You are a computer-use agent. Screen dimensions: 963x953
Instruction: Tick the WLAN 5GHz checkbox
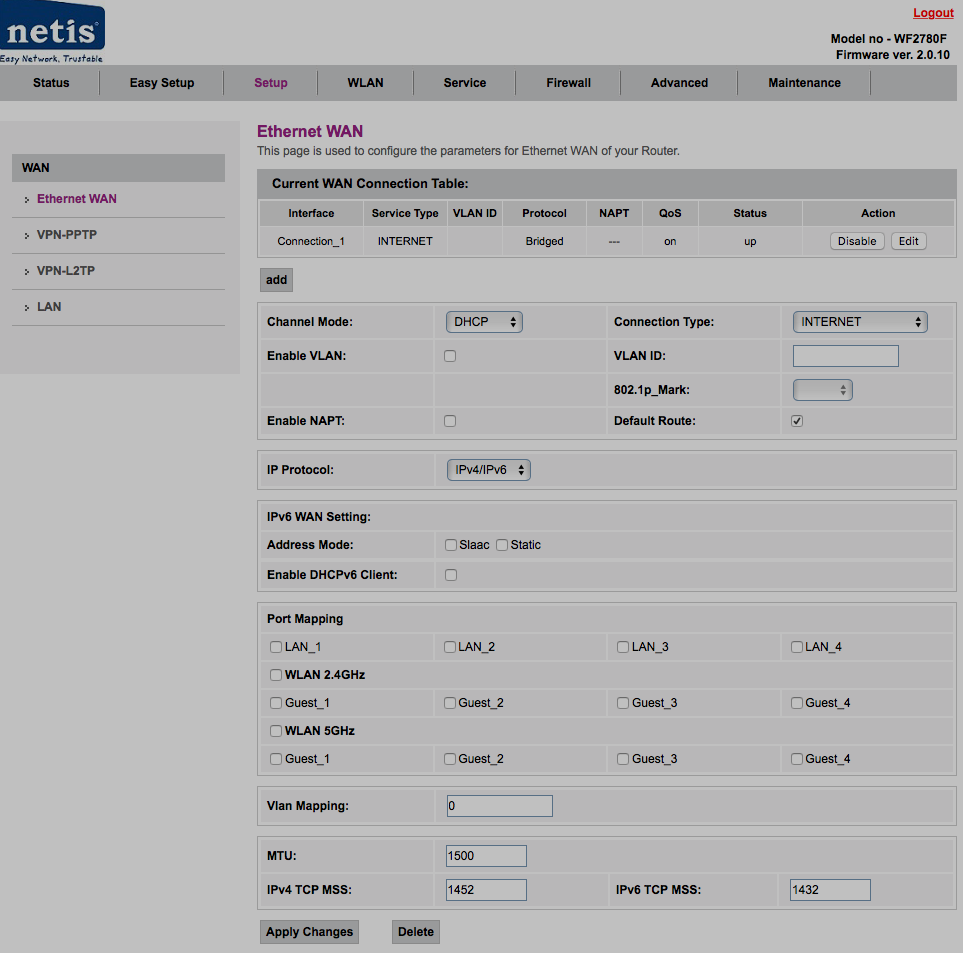point(276,731)
